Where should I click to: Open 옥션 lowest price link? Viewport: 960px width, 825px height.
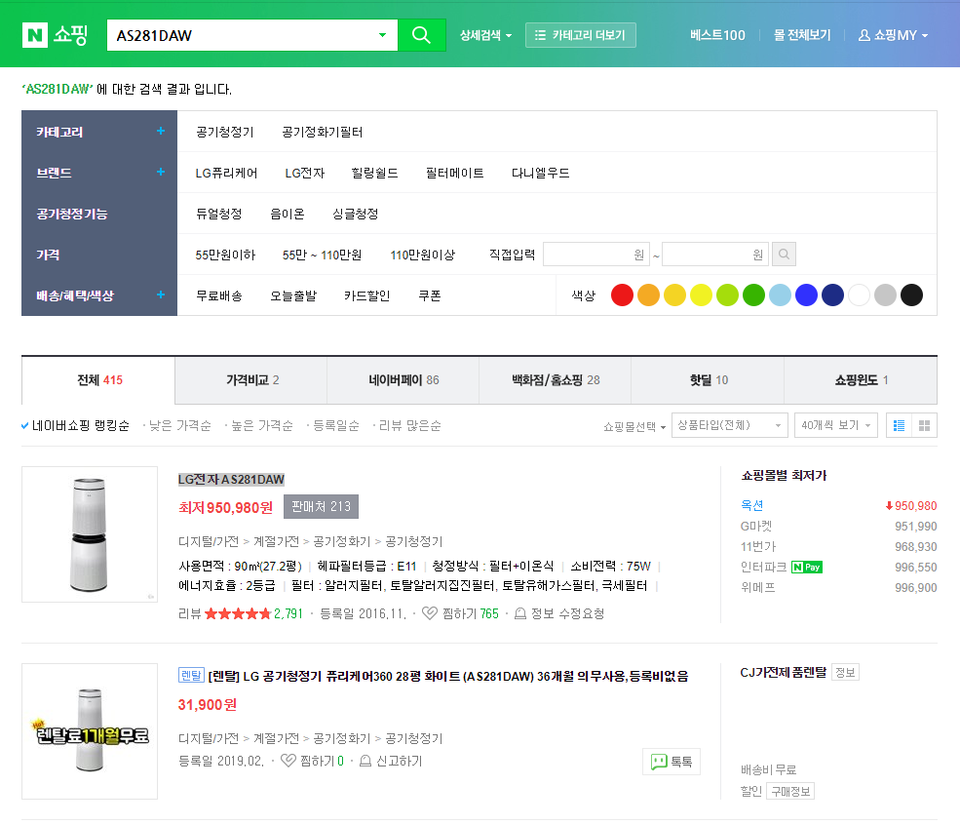pyautogui.click(x=752, y=505)
